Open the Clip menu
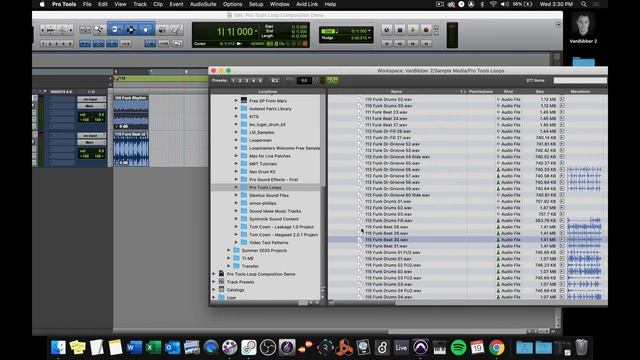640x360 pixels. pyautogui.click(x=158, y=4)
